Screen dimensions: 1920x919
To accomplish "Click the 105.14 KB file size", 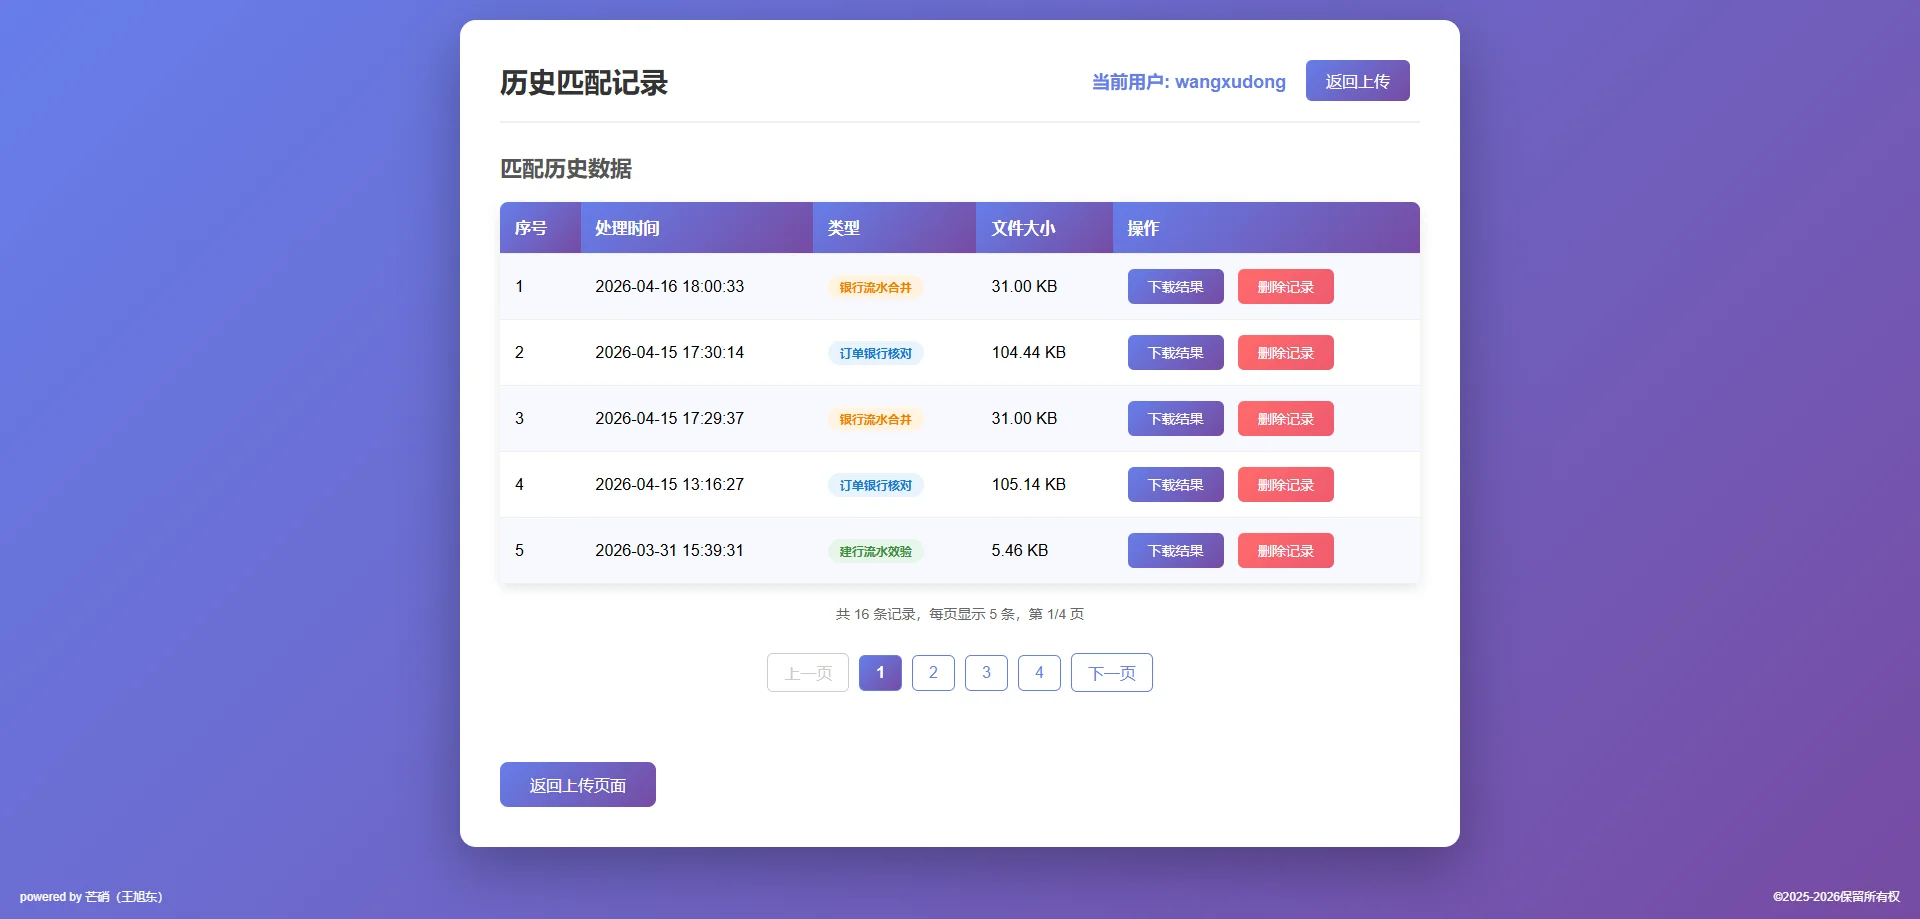I will (x=1028, y=485).
